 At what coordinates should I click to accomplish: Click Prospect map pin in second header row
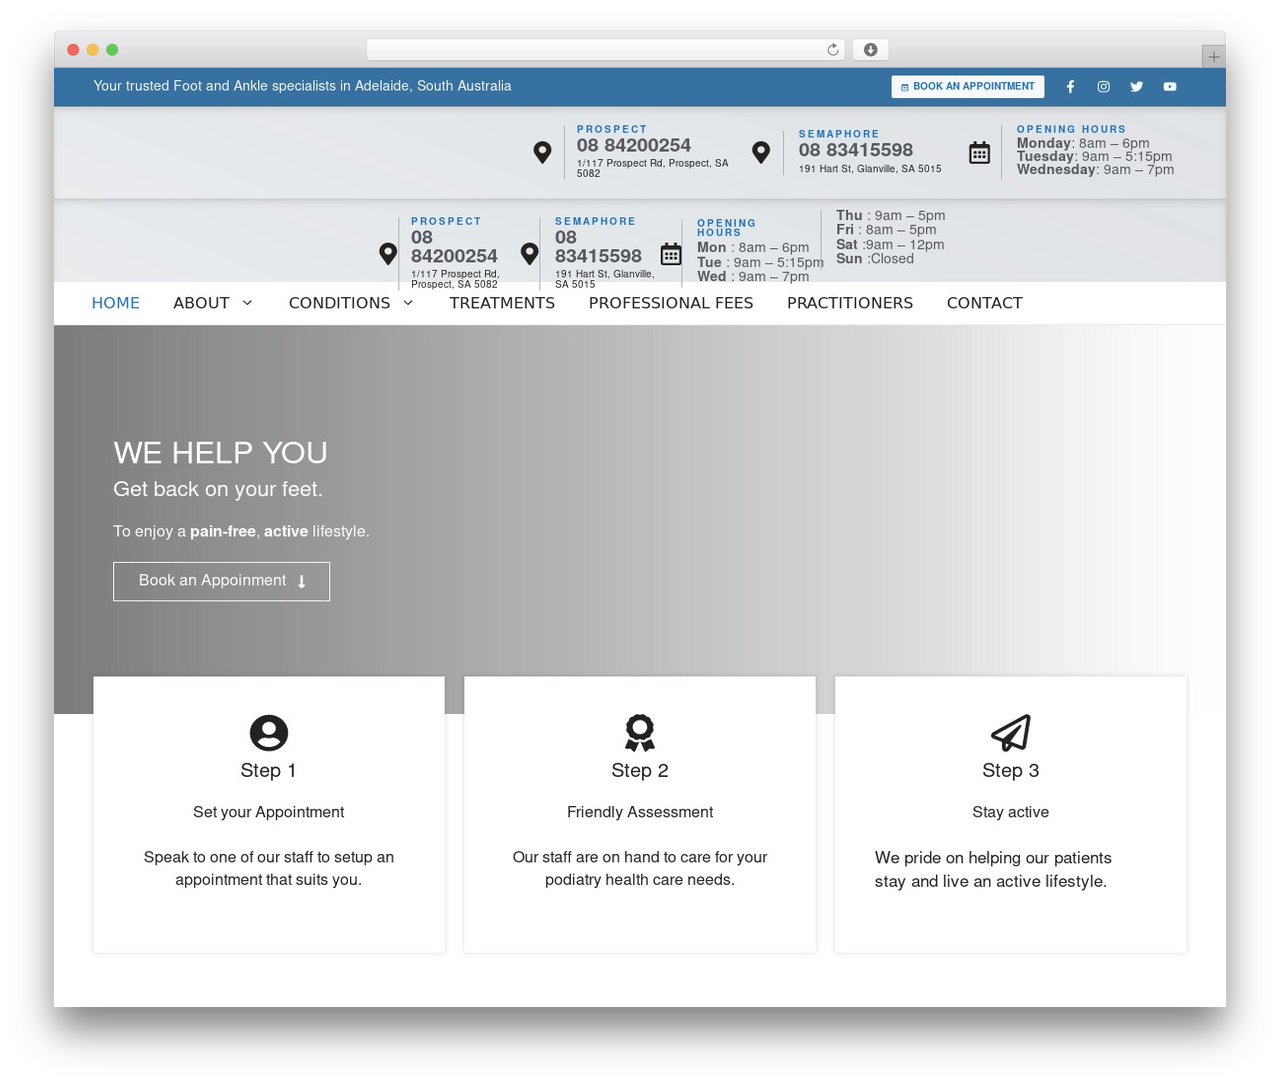(388, 254)
